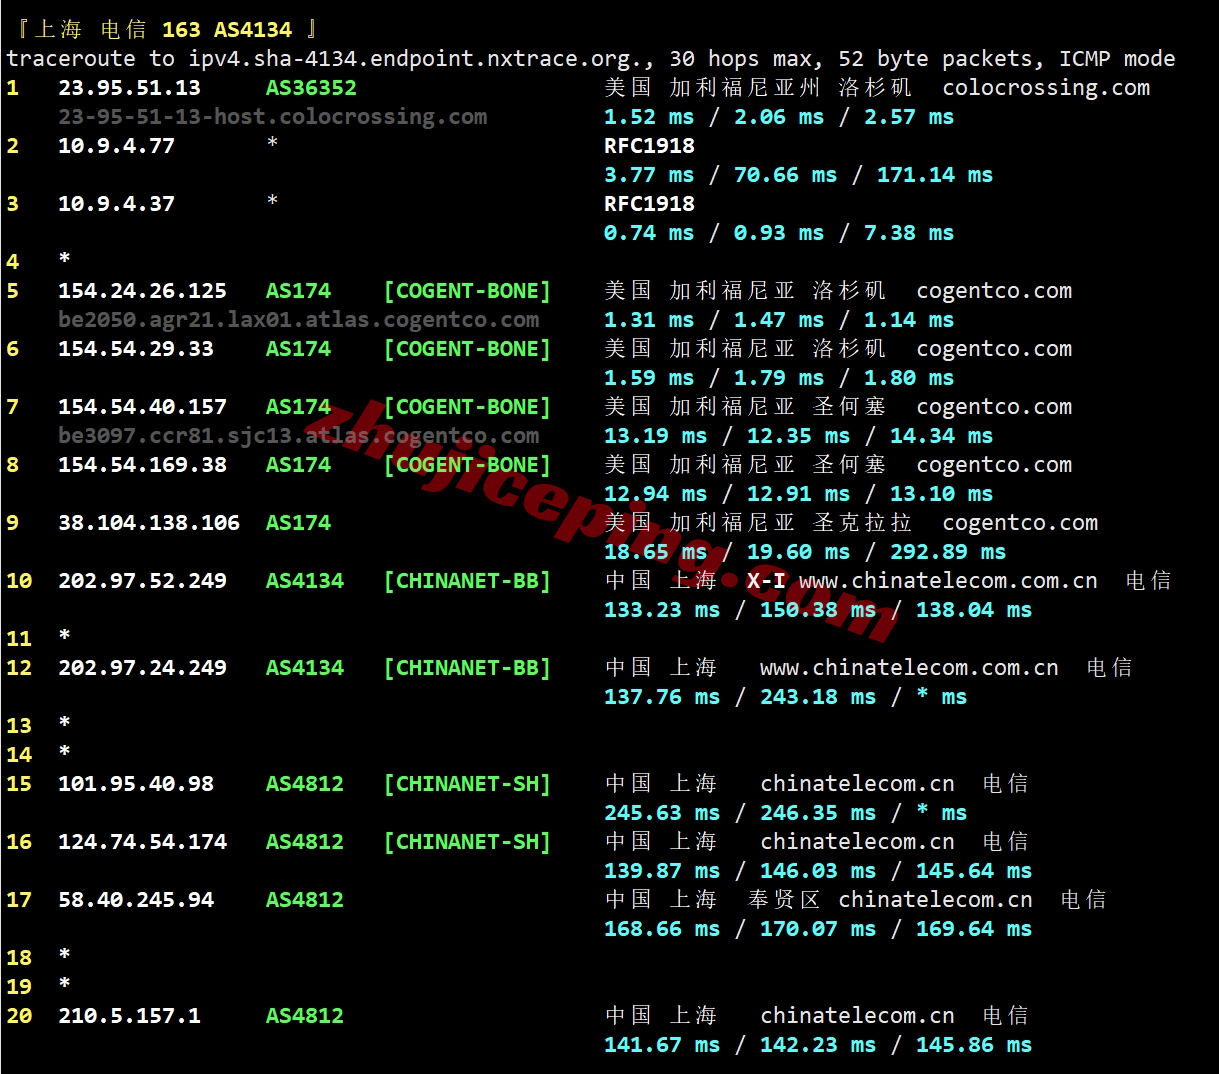The height and width of the screenshot is (1074, 1219).
Task: Click AS4812 on hop 17
Action: (305, 900)
